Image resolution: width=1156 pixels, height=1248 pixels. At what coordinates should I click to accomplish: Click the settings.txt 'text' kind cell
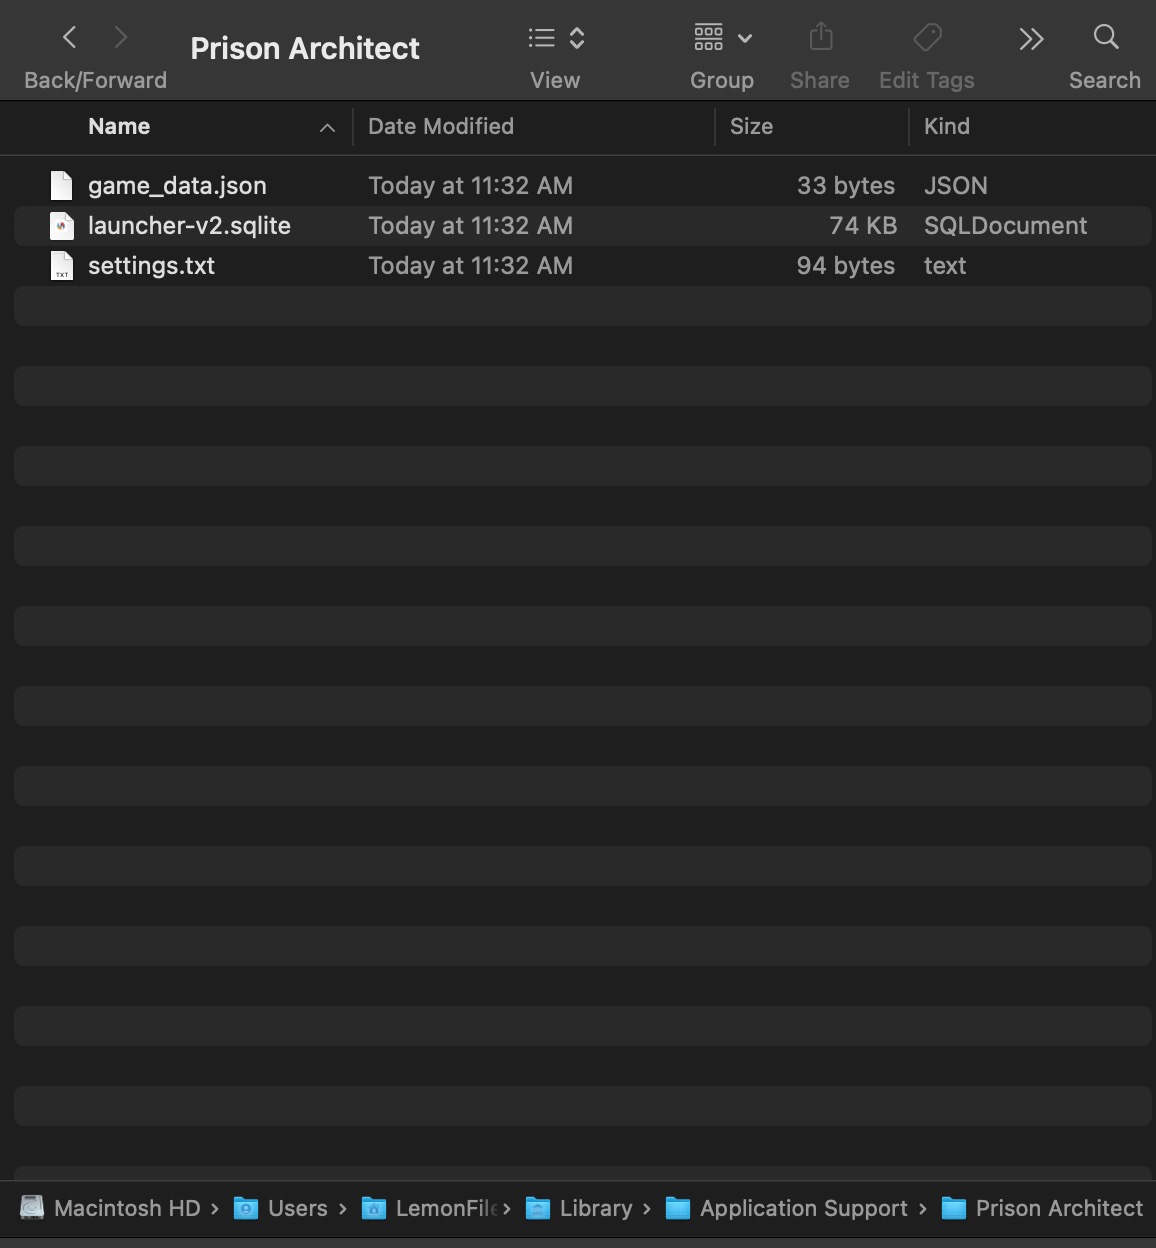[945, 265]
